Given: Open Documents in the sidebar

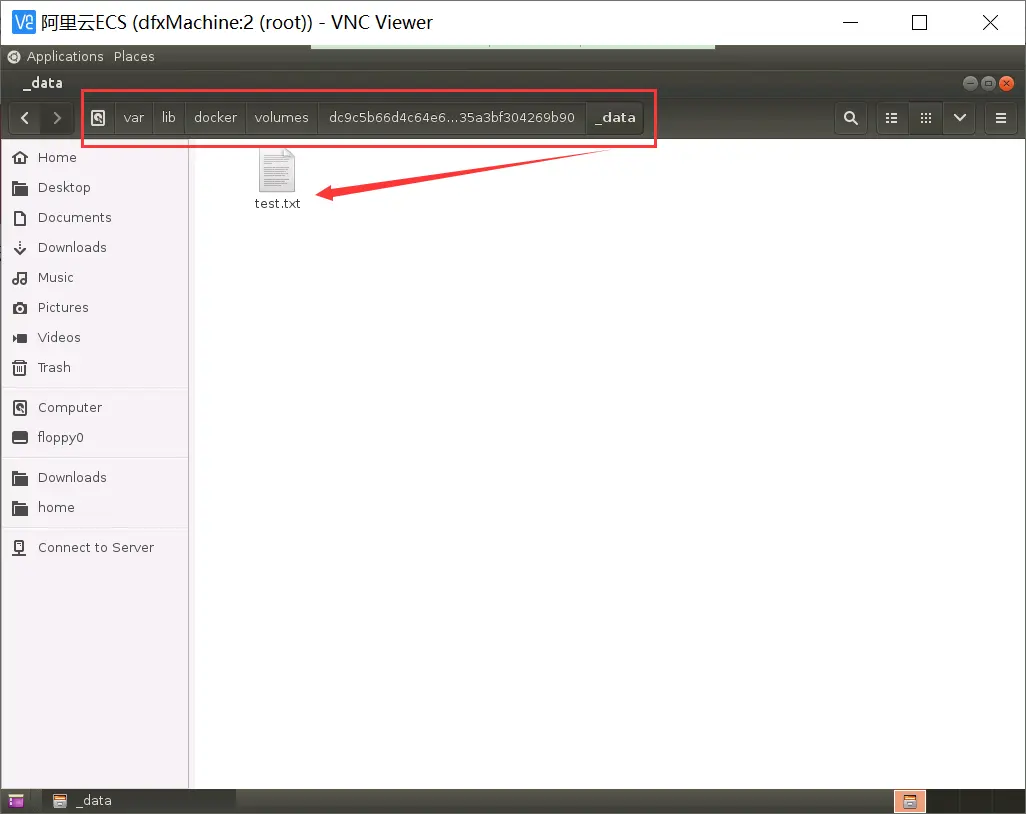Looking at the screenshot, I should 95,218.
